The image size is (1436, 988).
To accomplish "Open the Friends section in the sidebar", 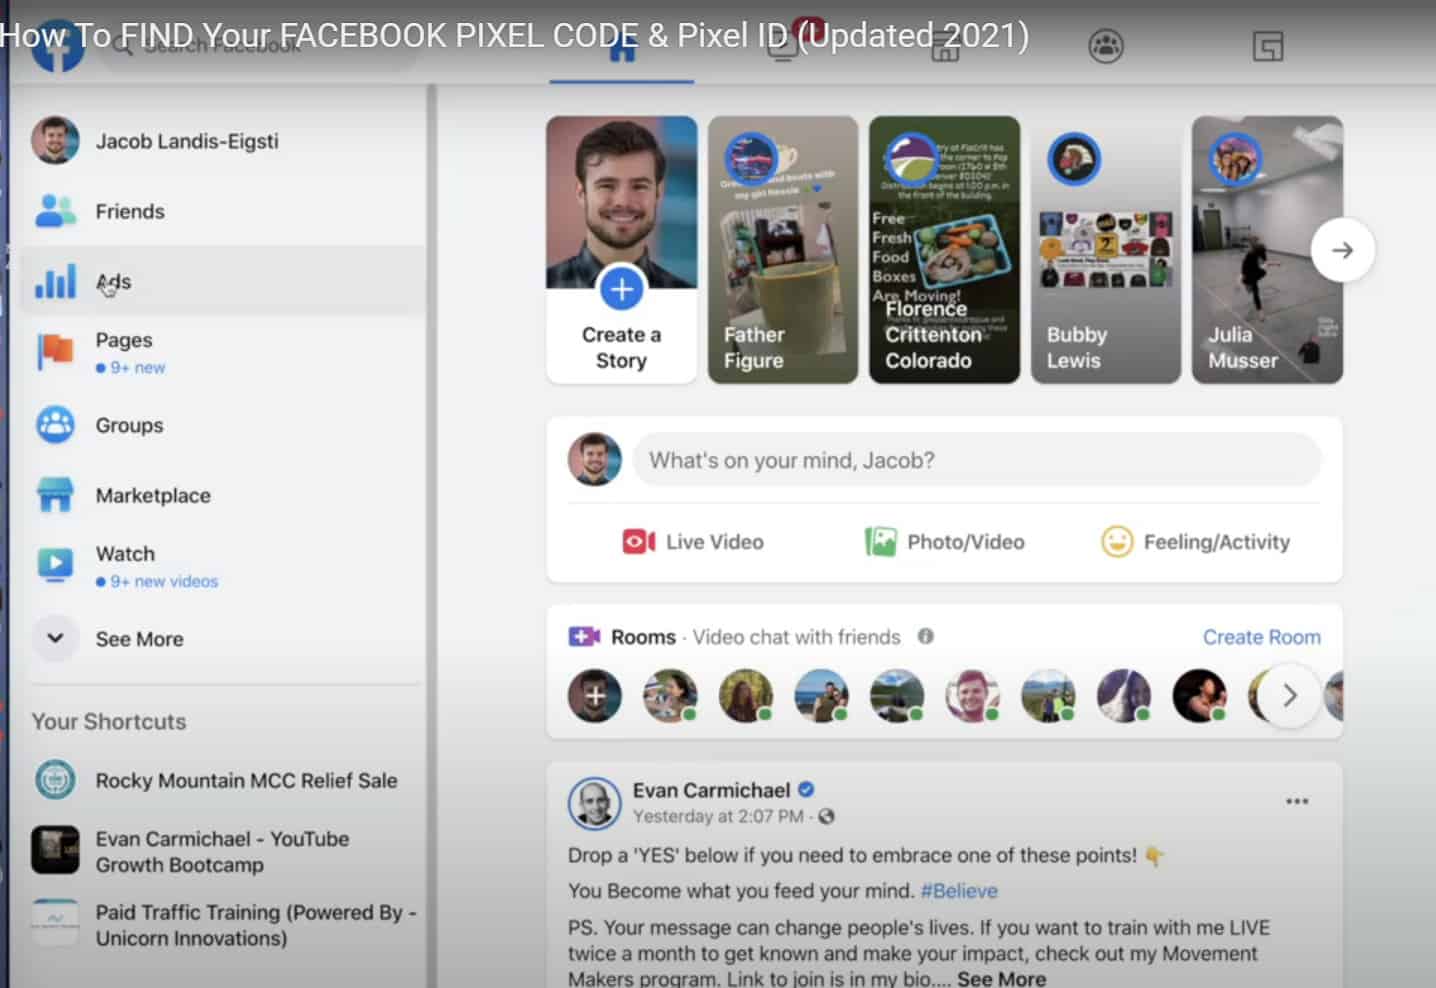I will tap(129, 211).
